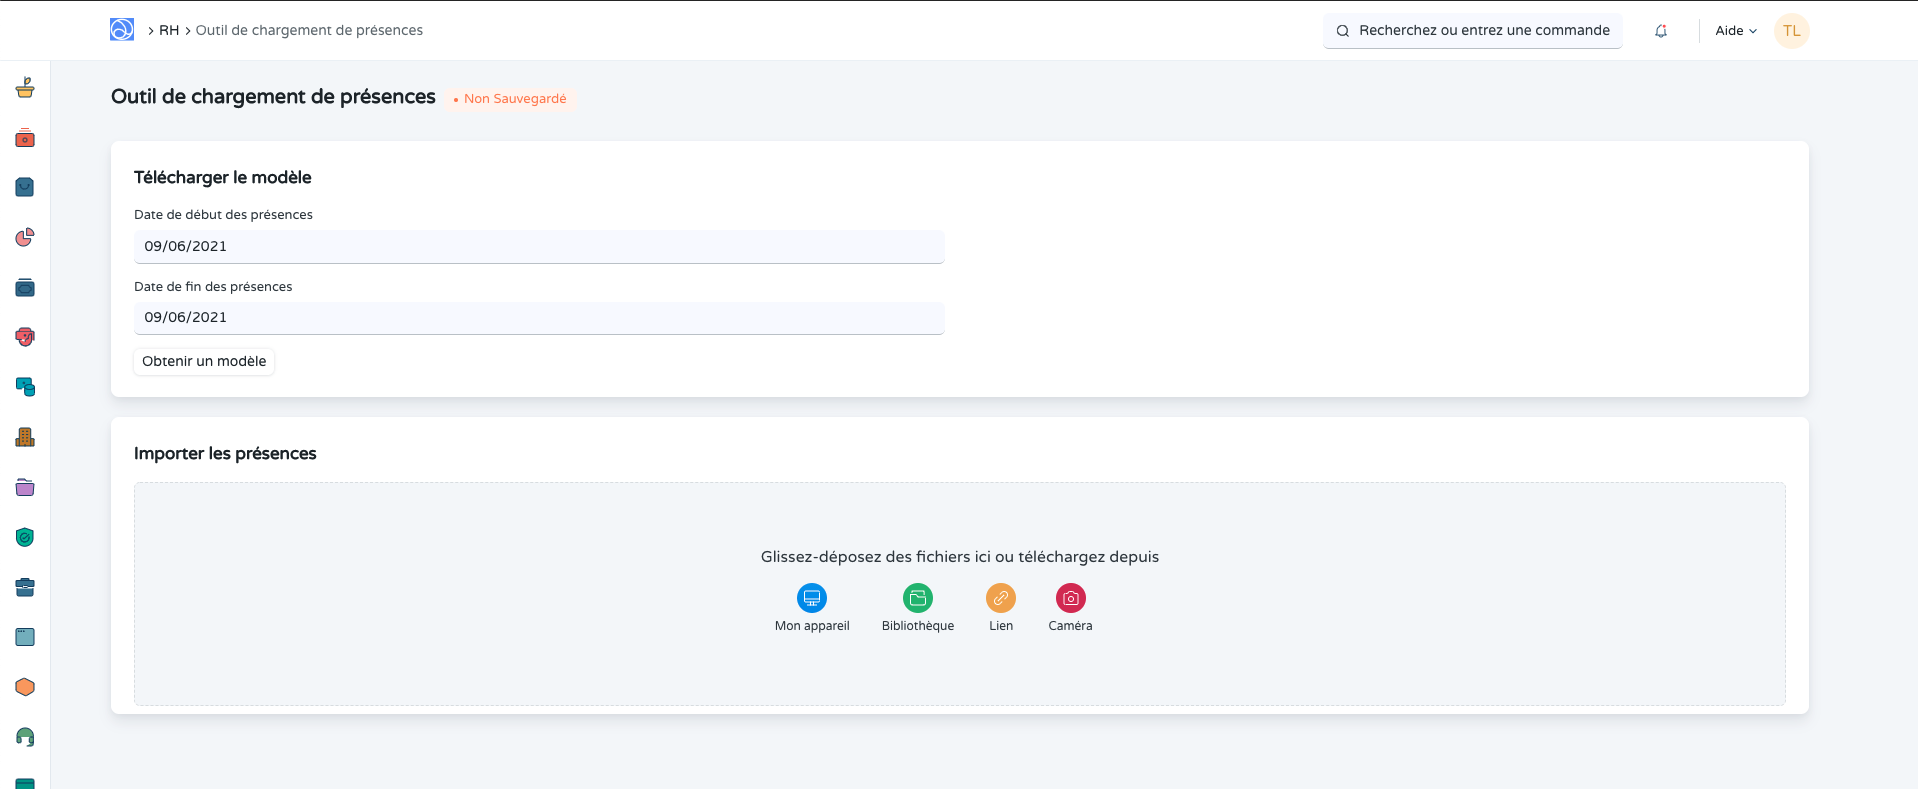Click the Date de début des présences field
1918x789 pixels.
[x=539, y=247]
